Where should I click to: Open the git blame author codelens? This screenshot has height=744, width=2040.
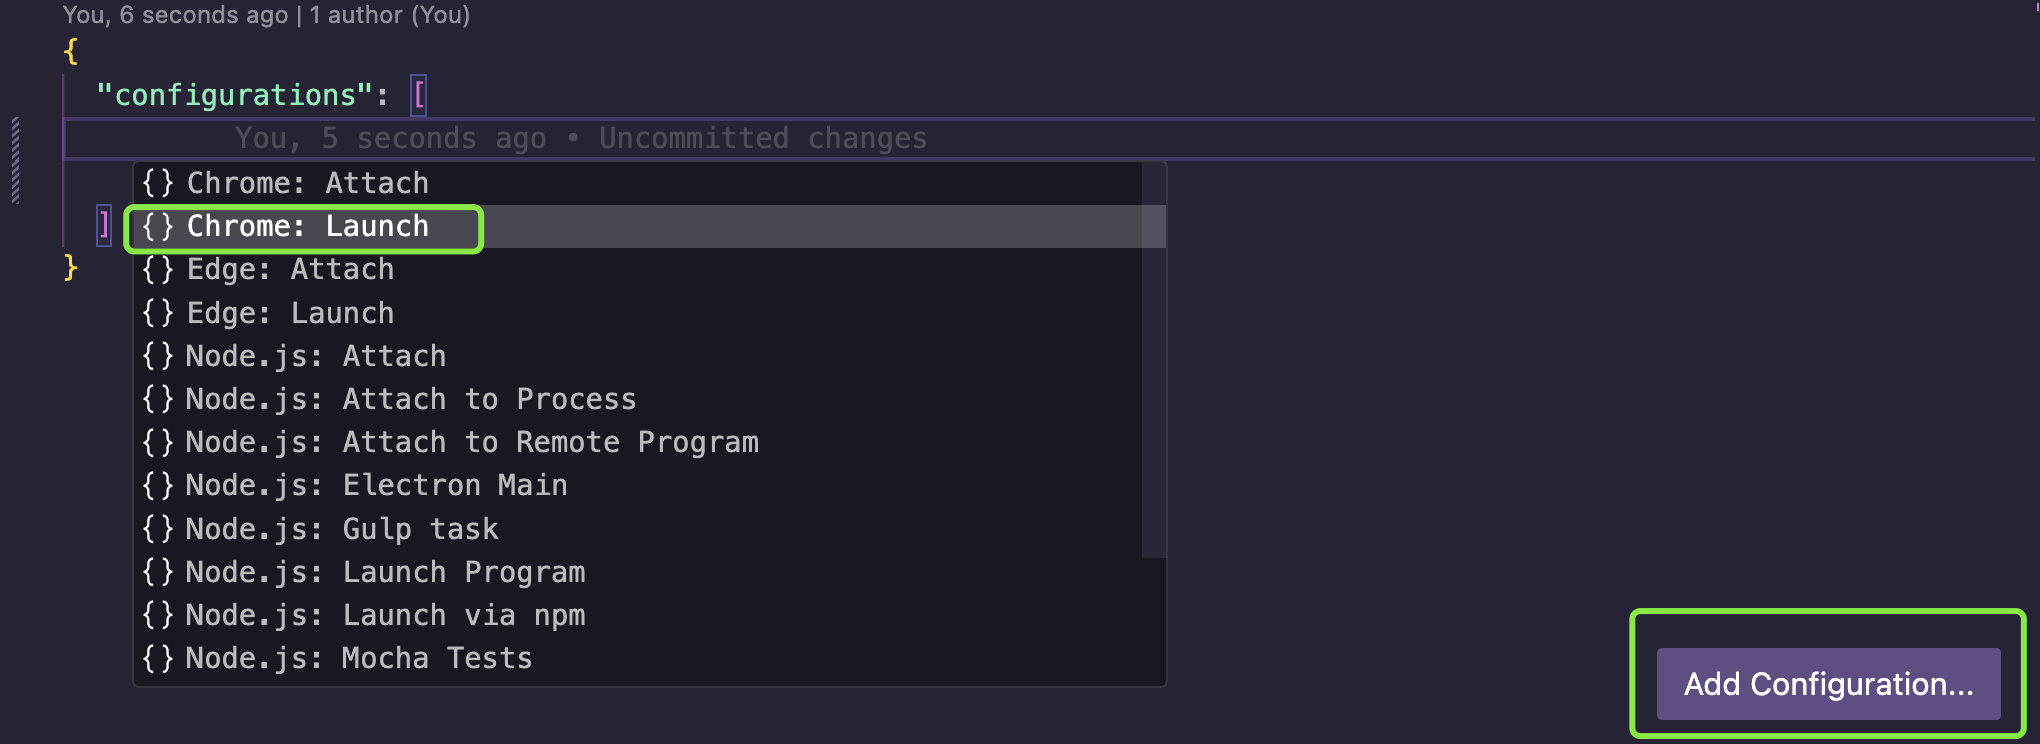click(x=266, y=15)
